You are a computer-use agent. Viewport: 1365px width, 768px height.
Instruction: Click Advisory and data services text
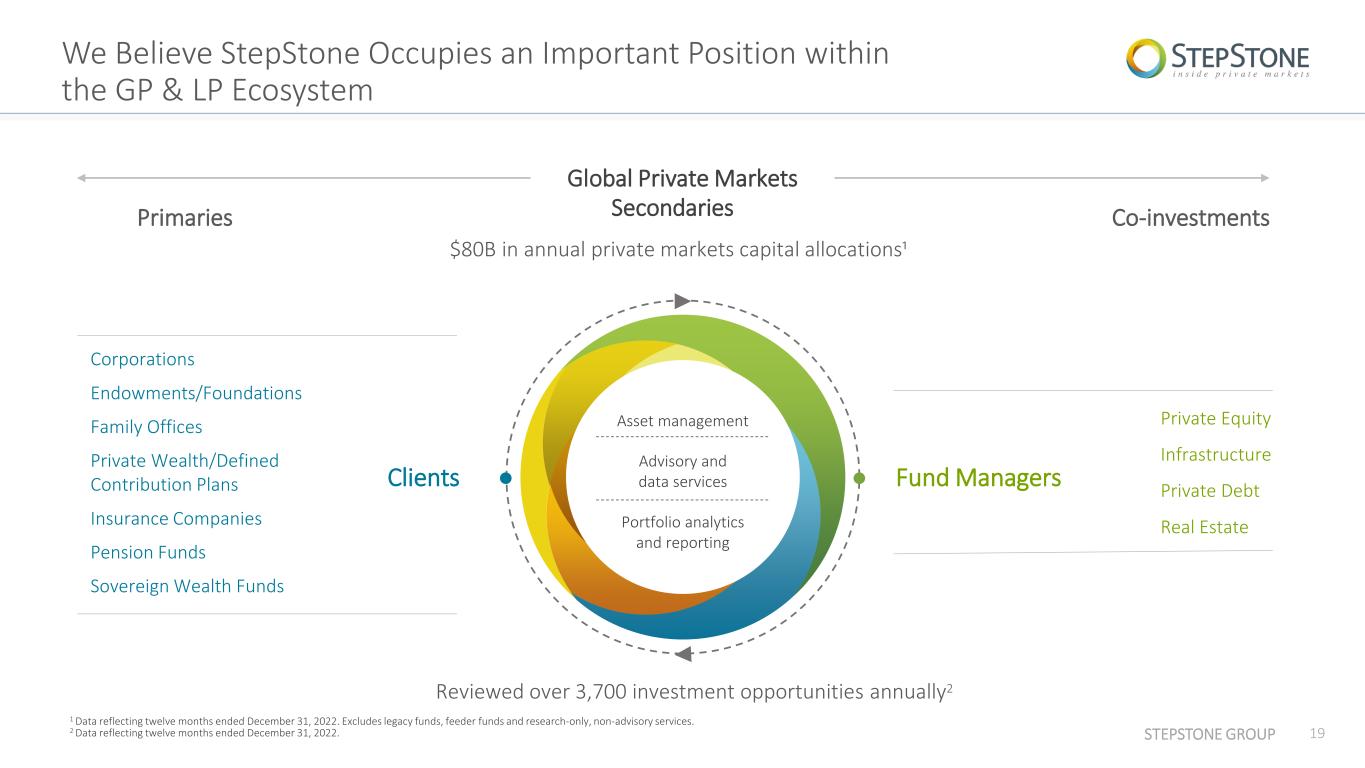(x=682, y=471)
